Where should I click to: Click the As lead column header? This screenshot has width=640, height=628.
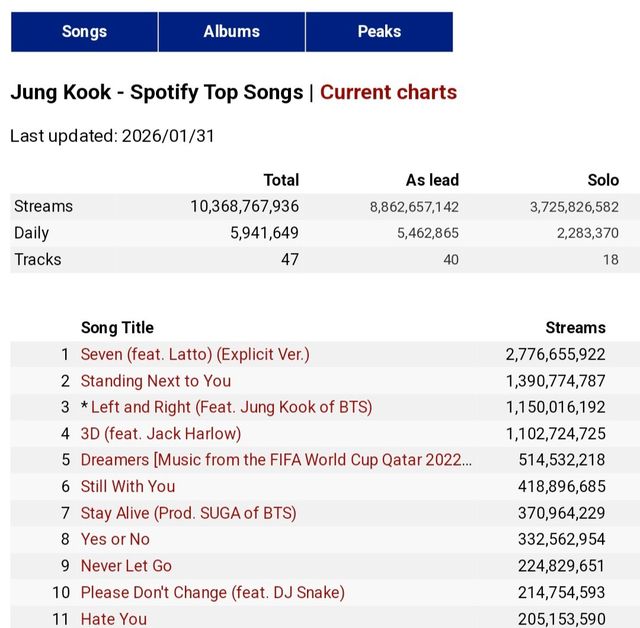tap(432, 181)
